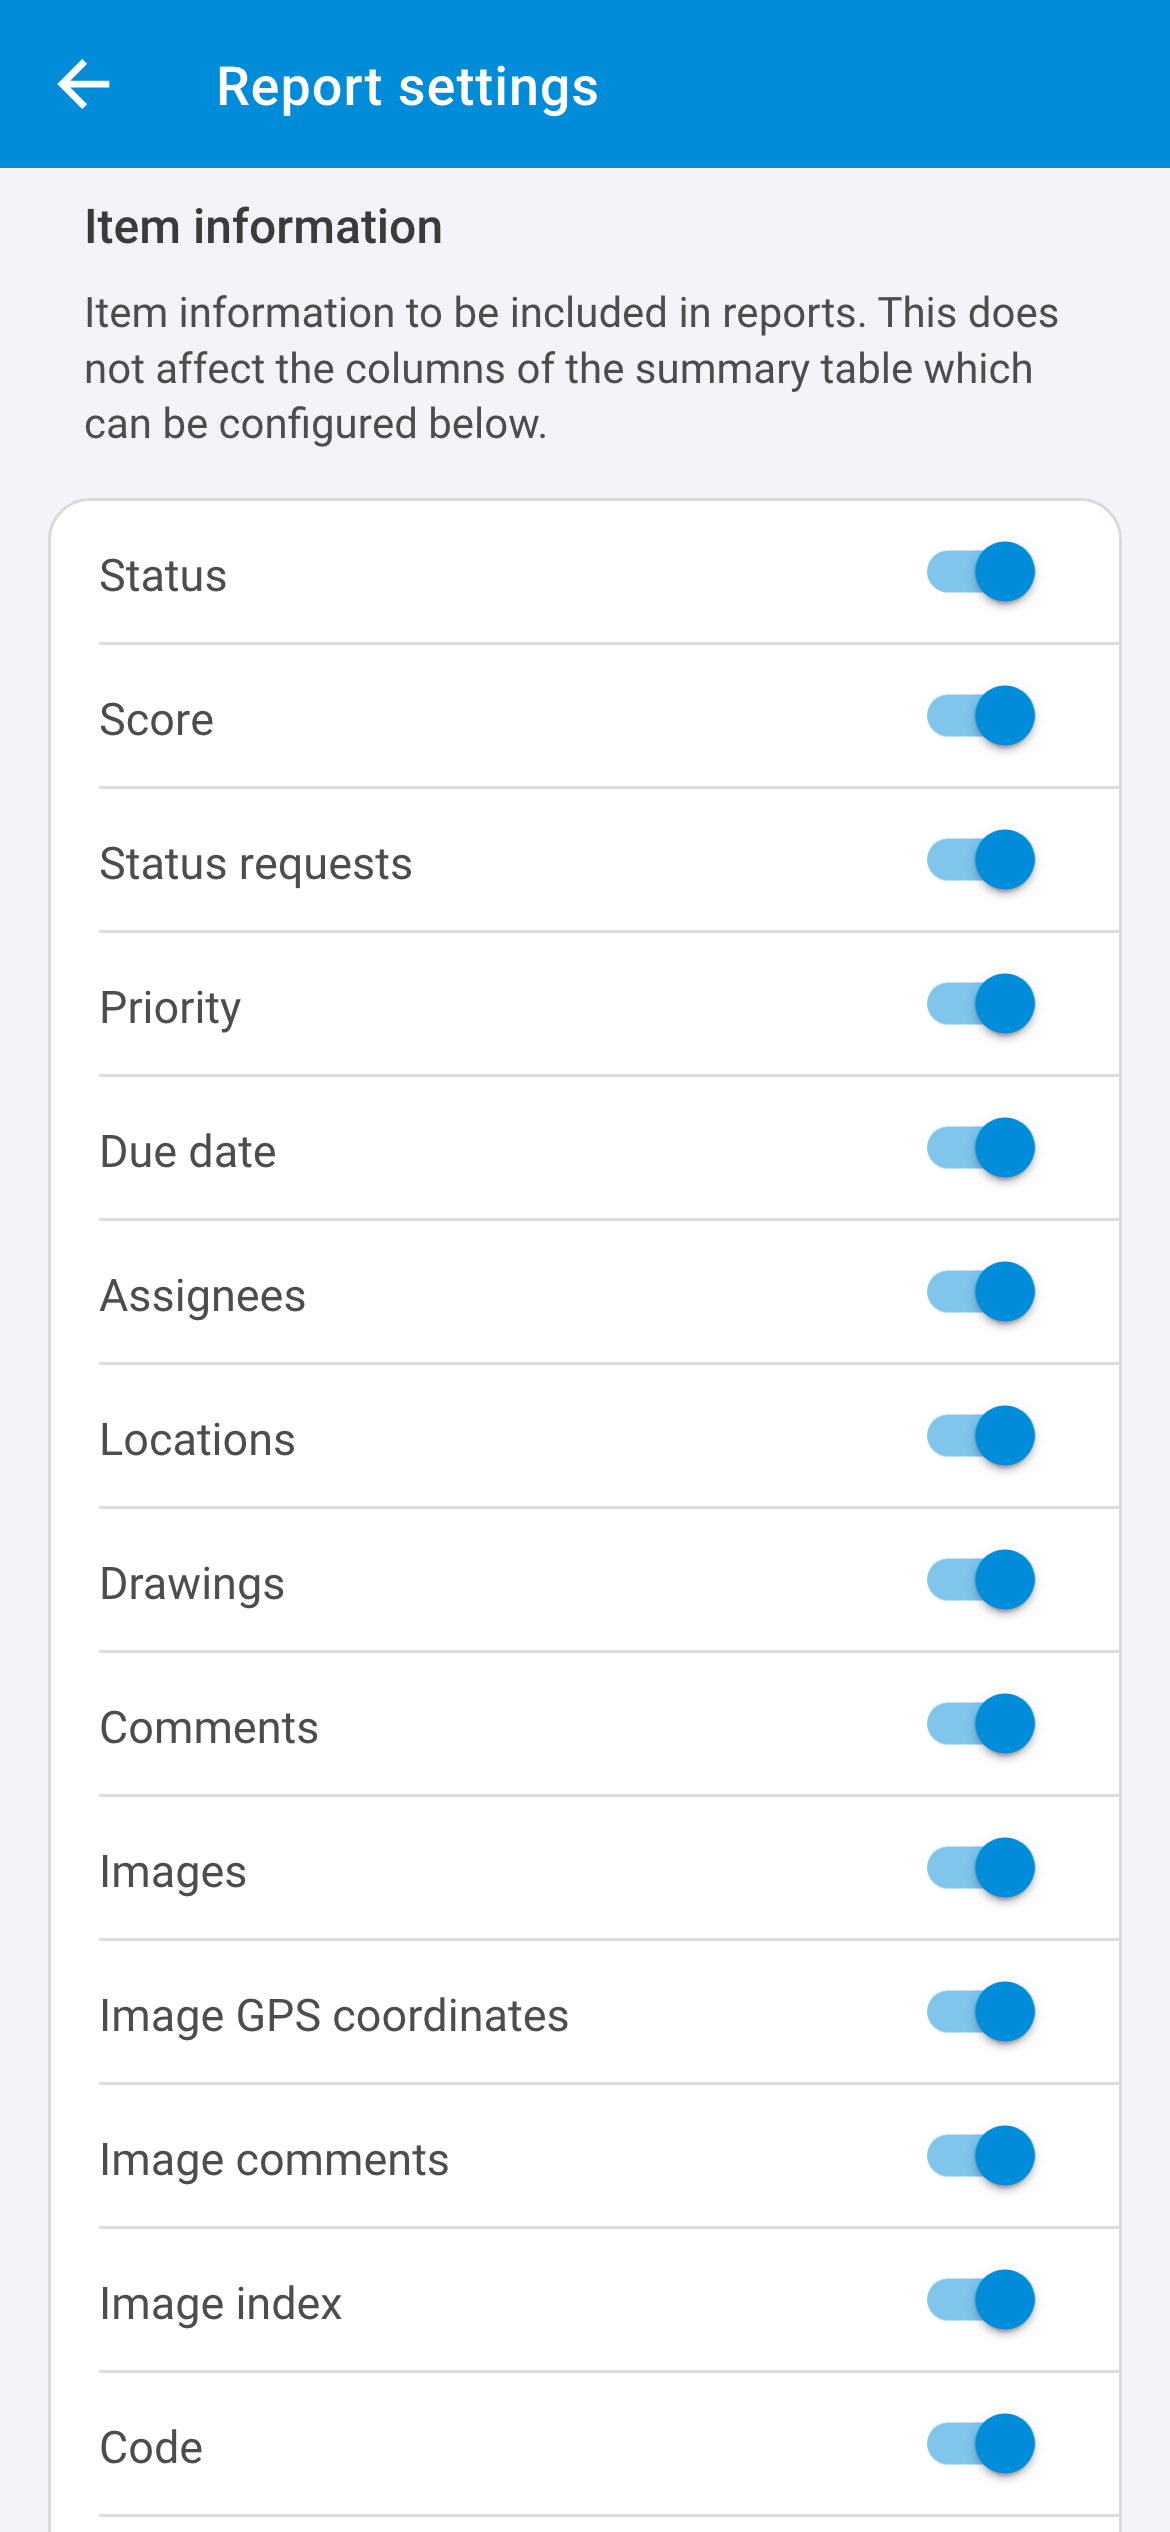Tap the Report settings title
Viewport: 1170px width, 2532px height.
[x=408, y=87]
